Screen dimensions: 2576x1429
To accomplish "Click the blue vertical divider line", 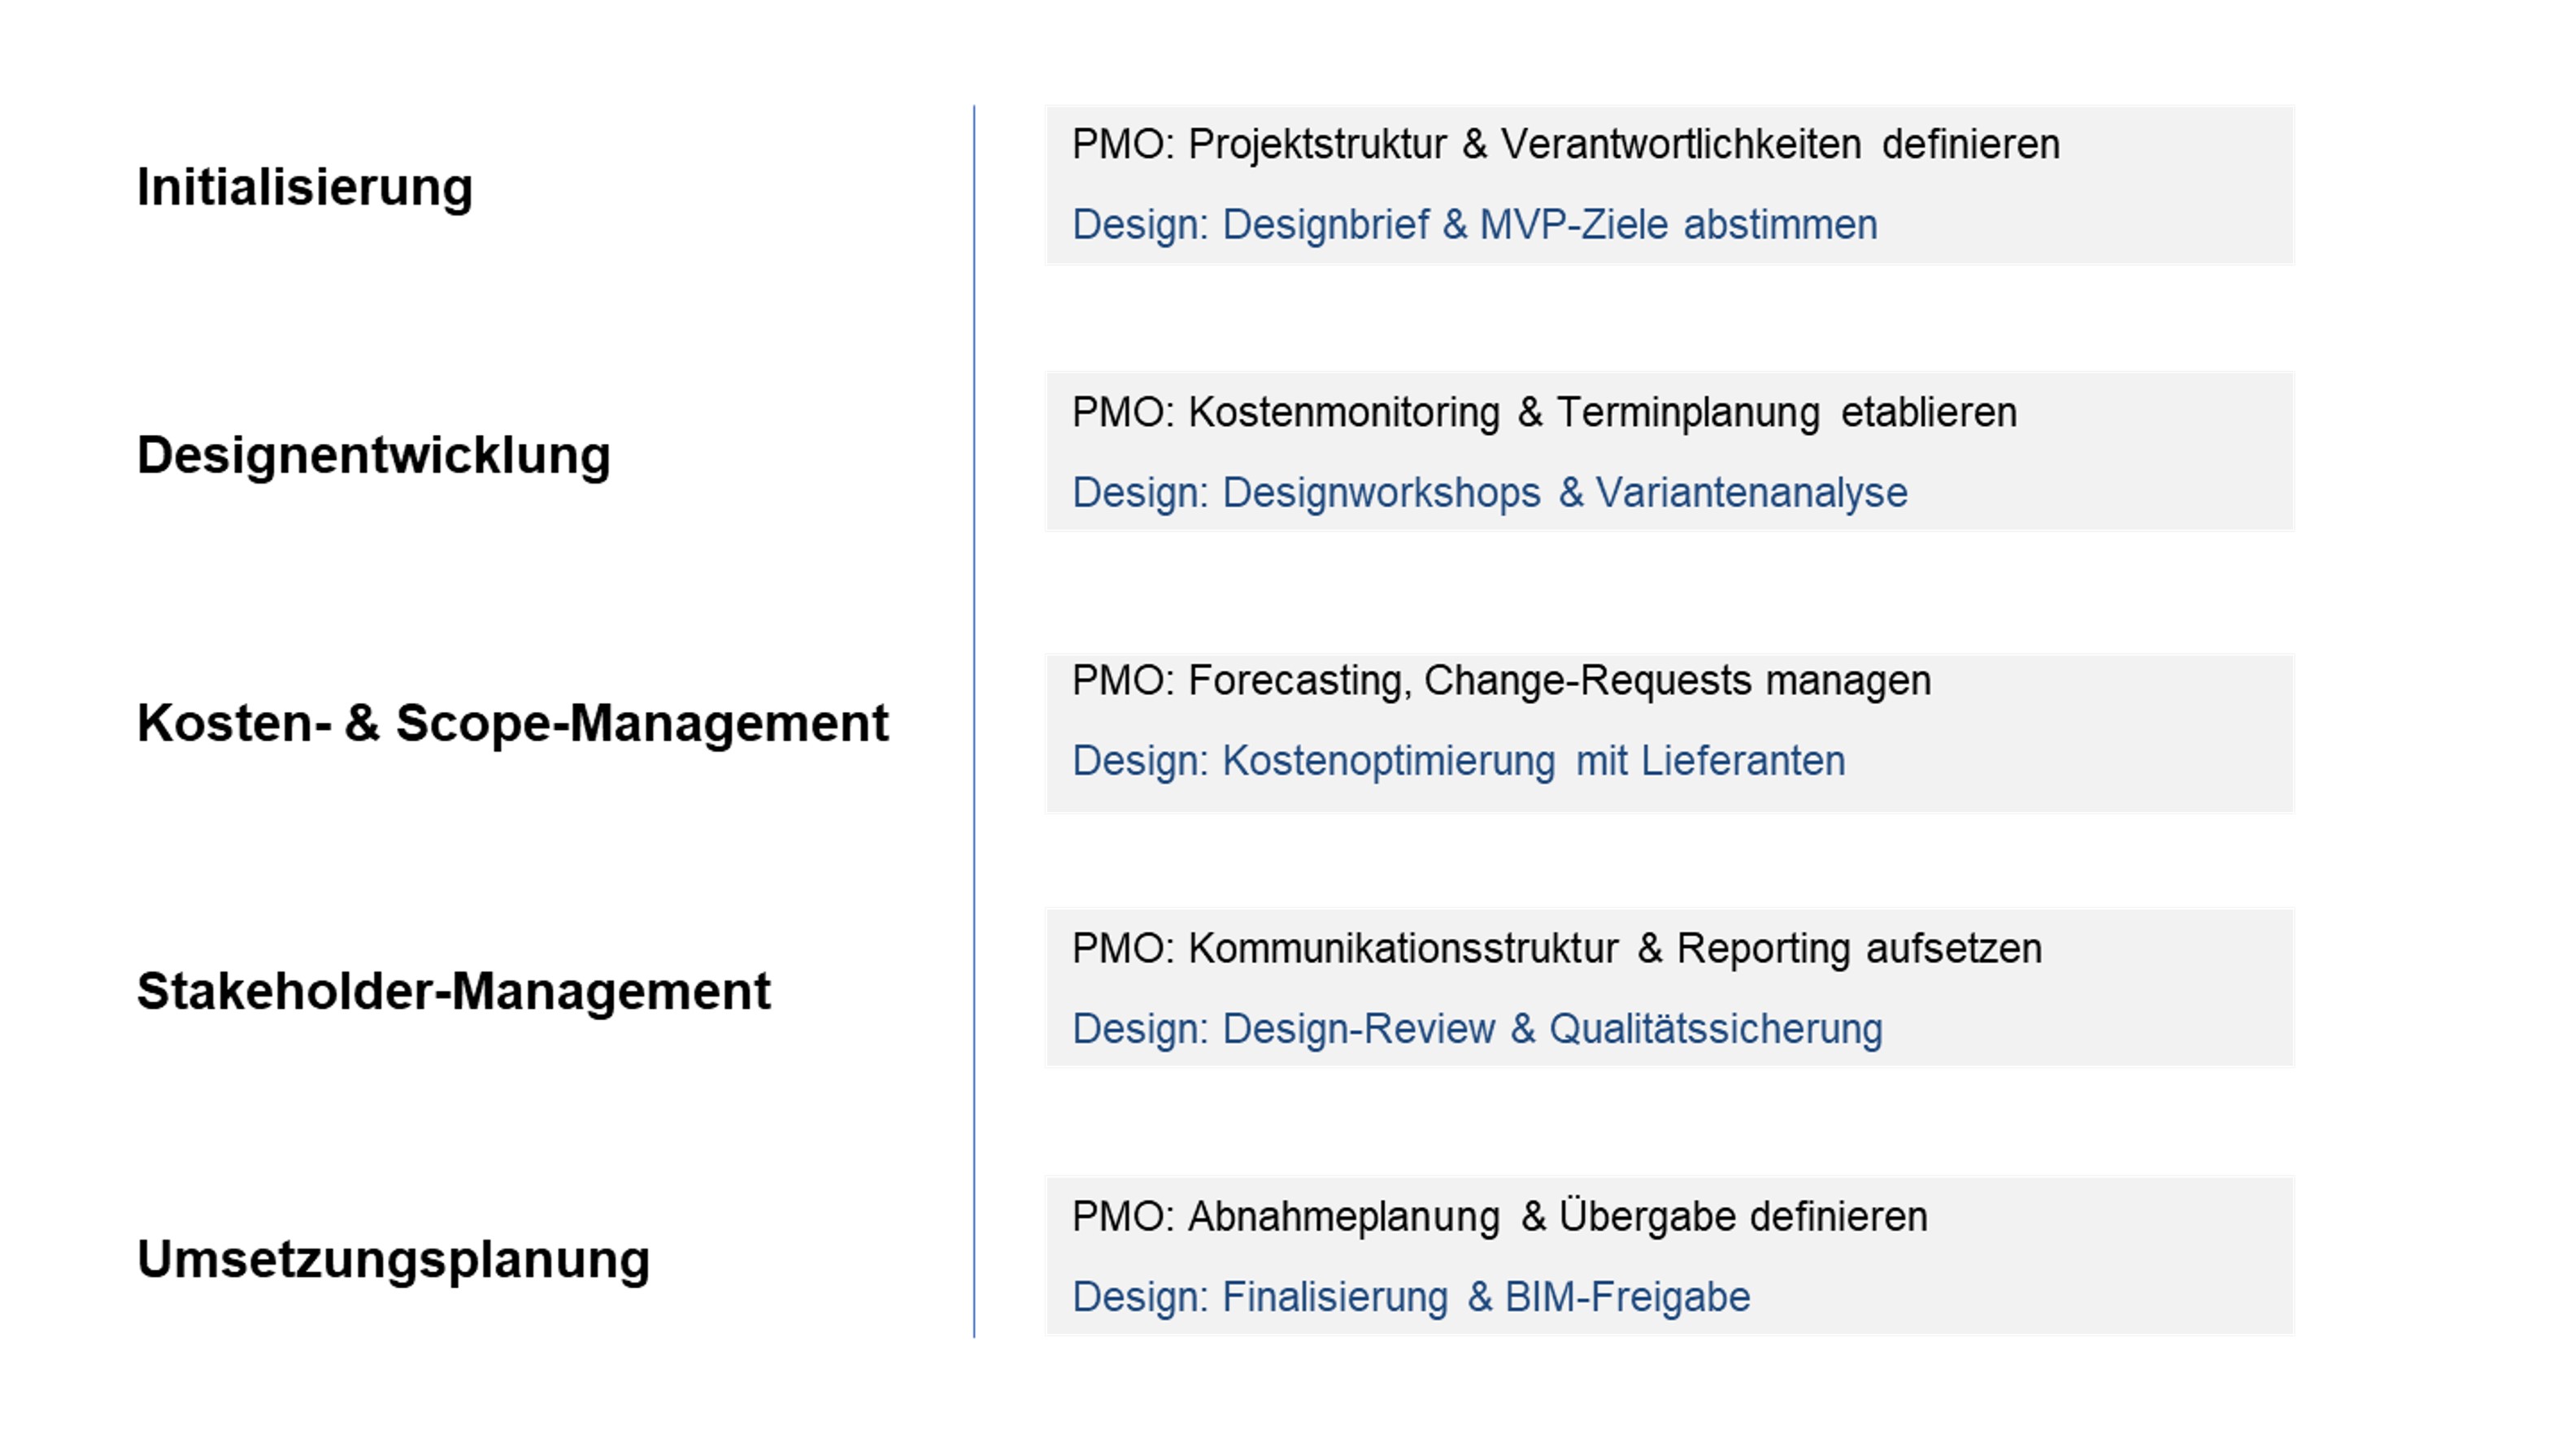I will [974, 721].
